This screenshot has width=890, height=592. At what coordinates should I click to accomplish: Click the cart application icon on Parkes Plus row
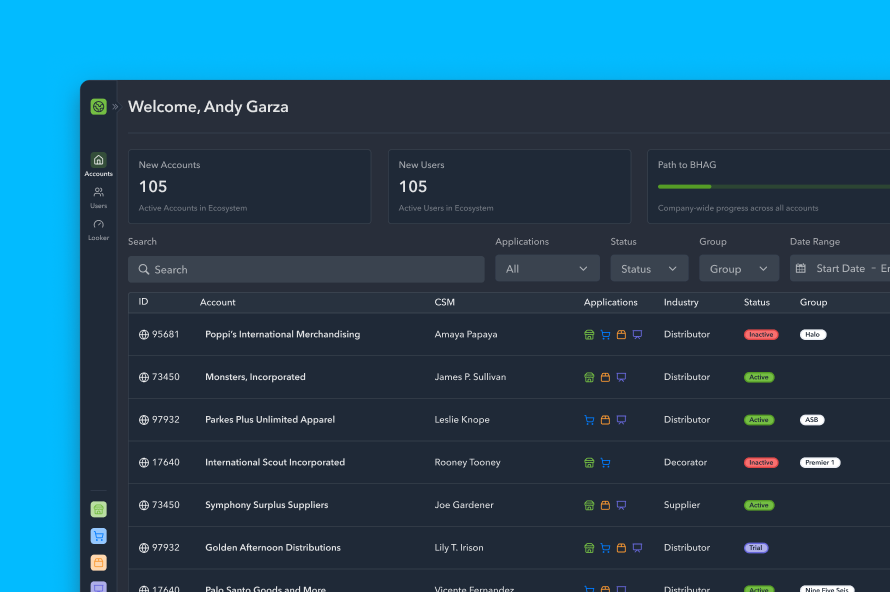point(589,419)
